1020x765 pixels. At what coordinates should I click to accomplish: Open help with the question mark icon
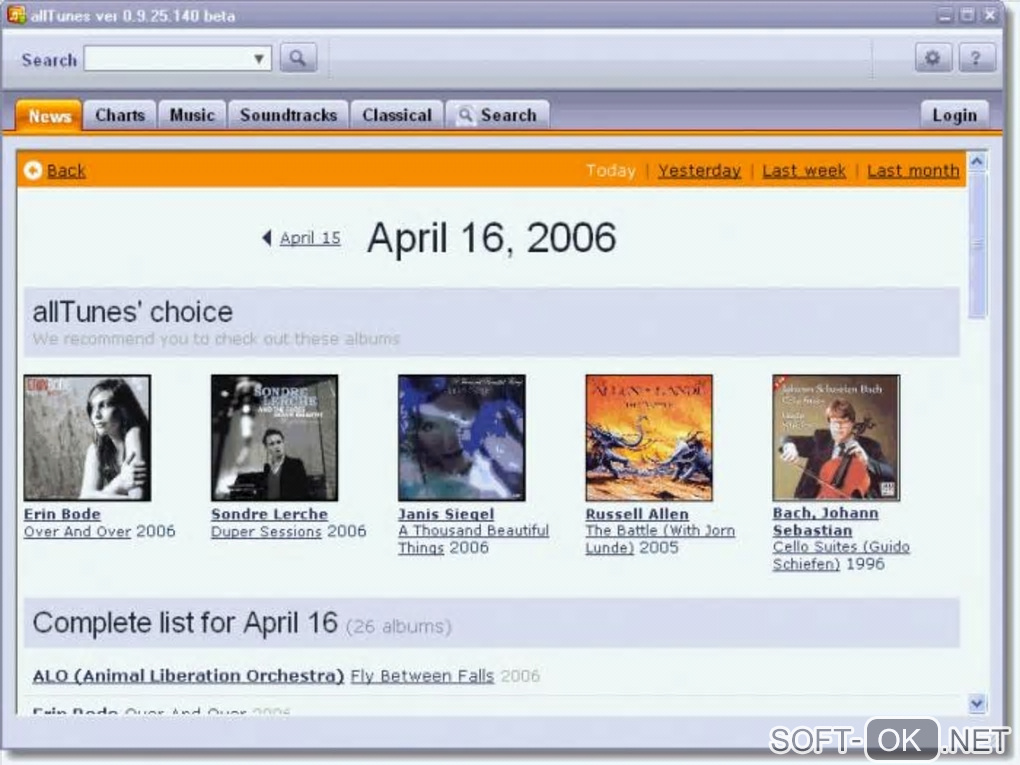click(976, 59)
